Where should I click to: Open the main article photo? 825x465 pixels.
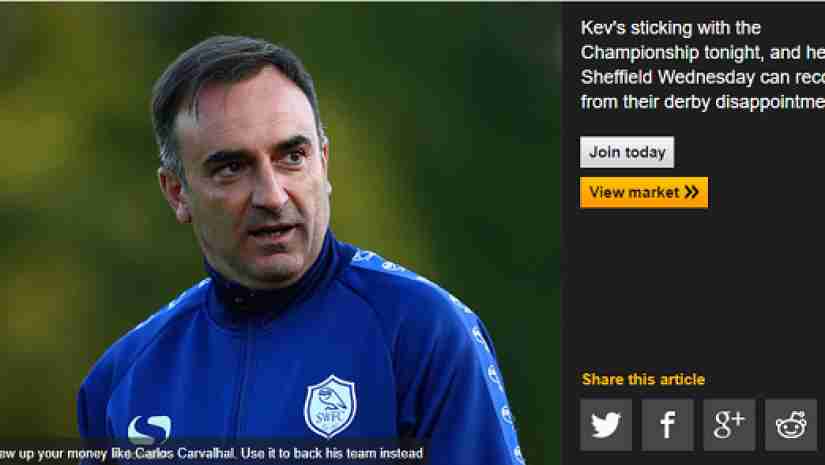(280, 234)
